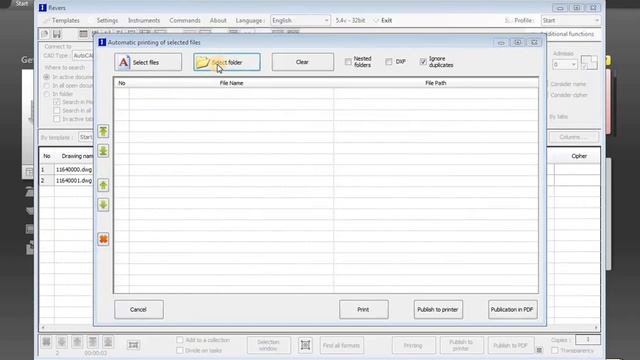Open the Language dropdown showing English

tap(300, 20)
